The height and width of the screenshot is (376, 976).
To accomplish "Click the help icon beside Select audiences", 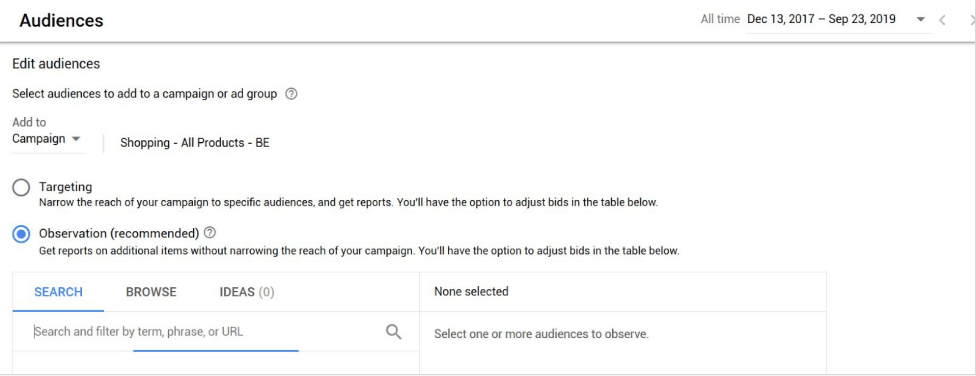I will click(291, 95).
